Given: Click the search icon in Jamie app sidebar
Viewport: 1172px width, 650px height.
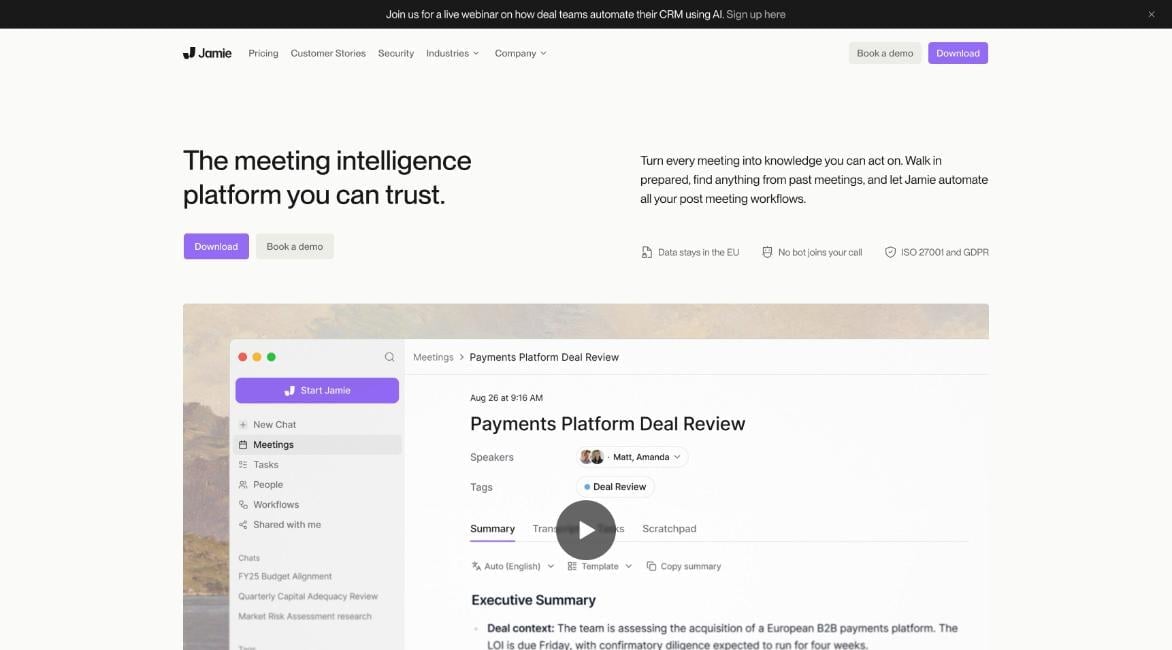Looking at the screenshot, I should point(389,357).
